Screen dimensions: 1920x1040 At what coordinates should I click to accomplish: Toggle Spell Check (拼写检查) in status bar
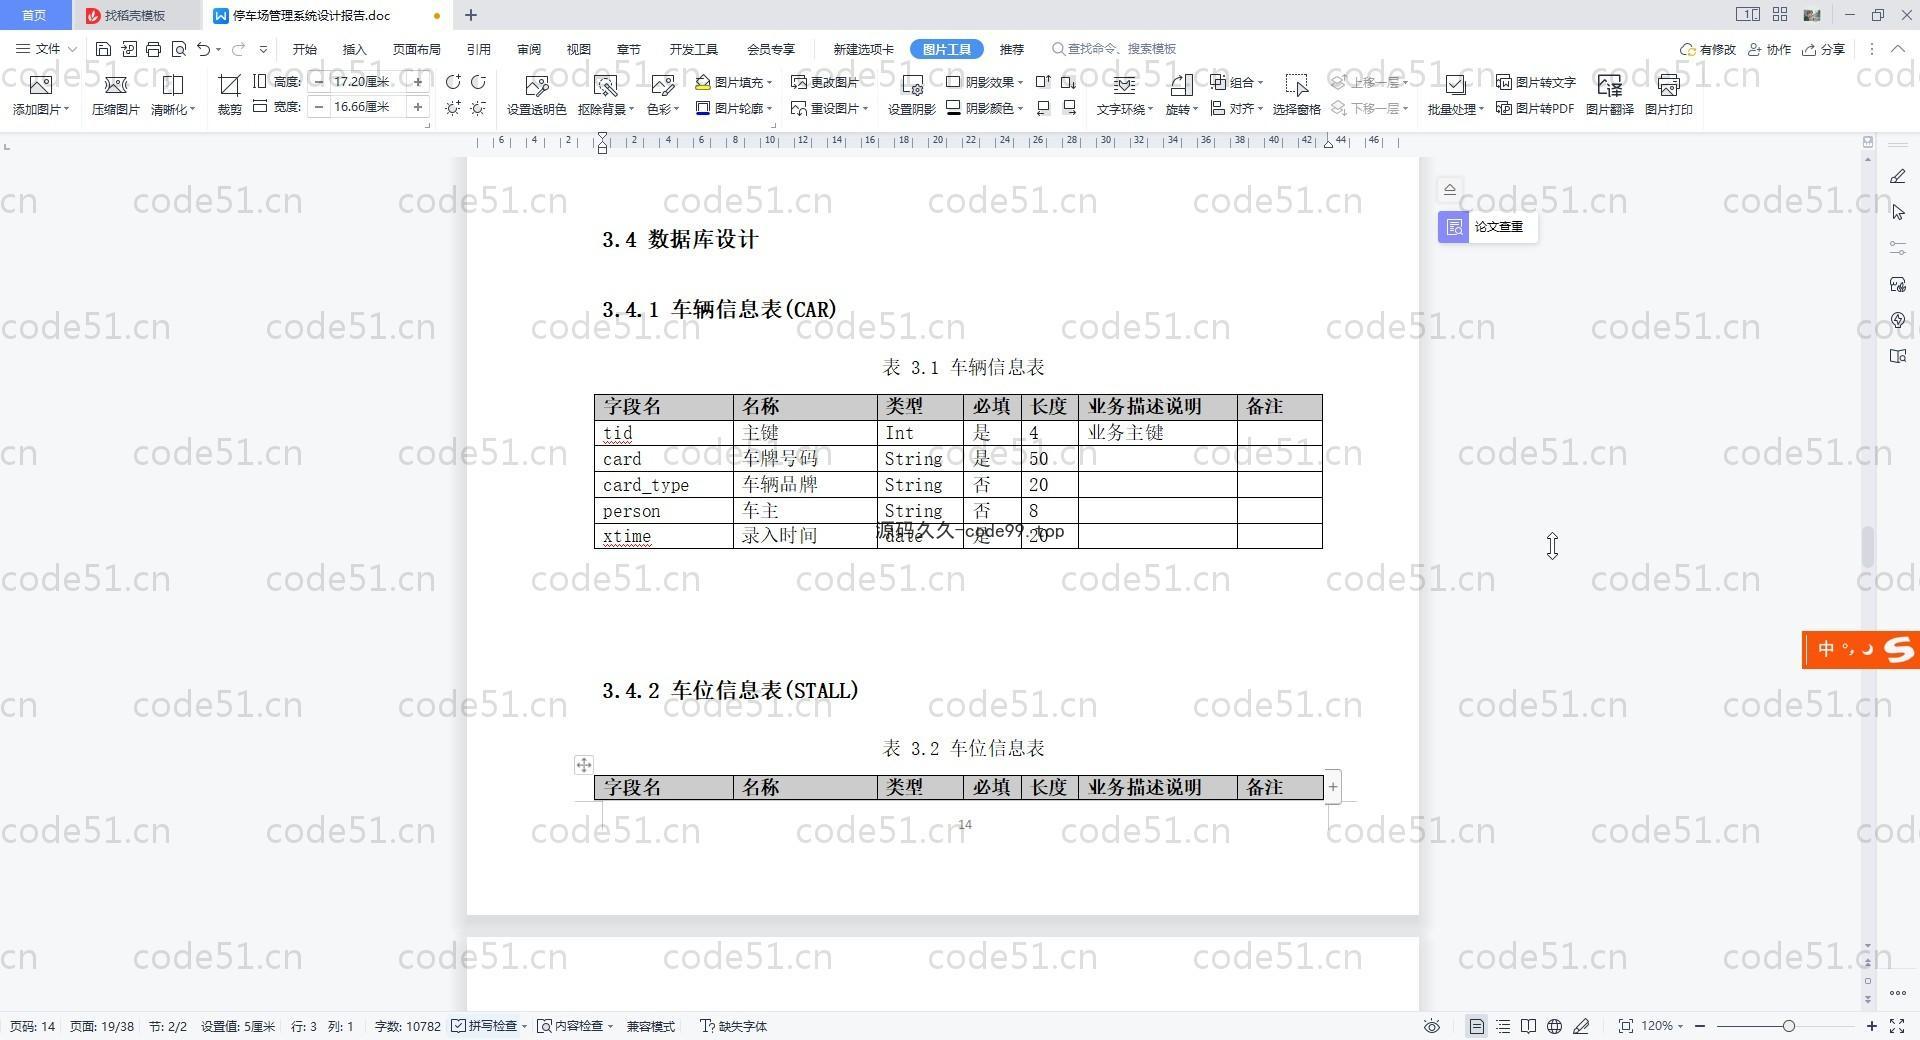(x=489, y=1026)
